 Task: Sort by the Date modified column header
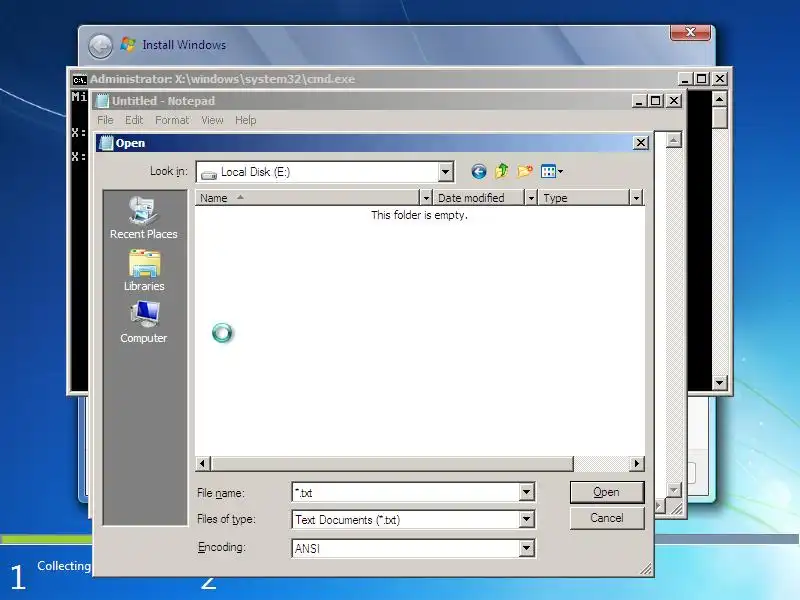479,197
